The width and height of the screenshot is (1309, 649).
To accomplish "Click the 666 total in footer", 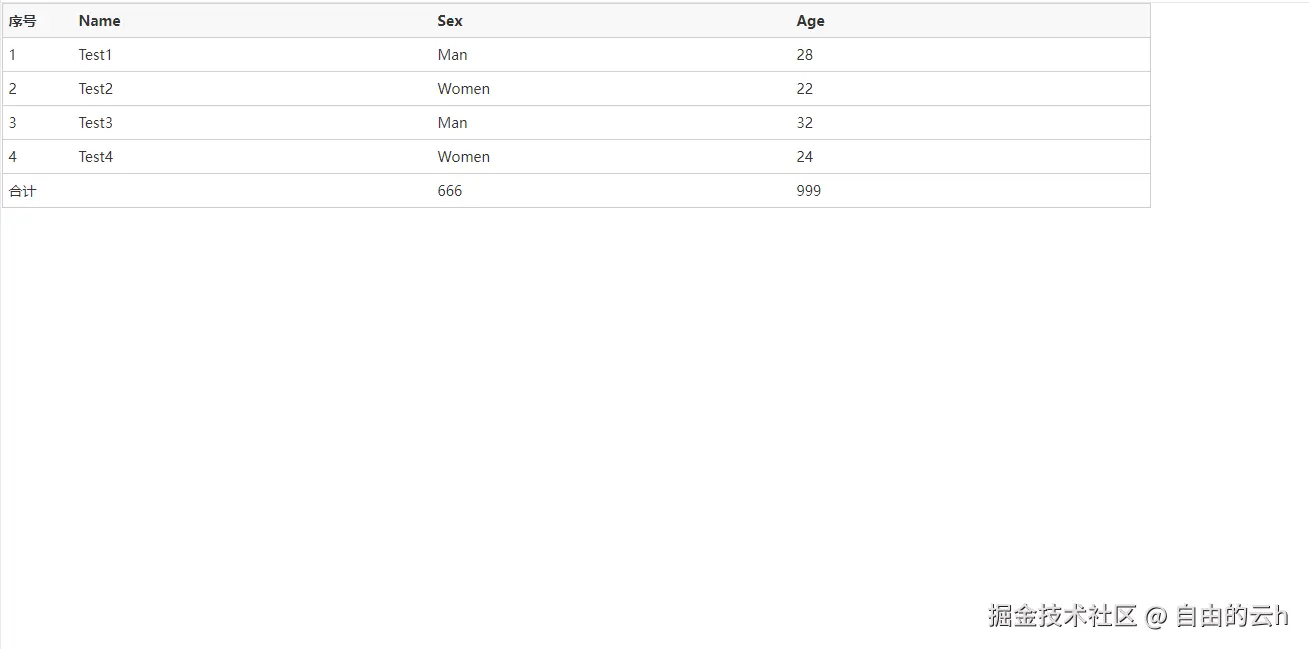I will point(450,191).
